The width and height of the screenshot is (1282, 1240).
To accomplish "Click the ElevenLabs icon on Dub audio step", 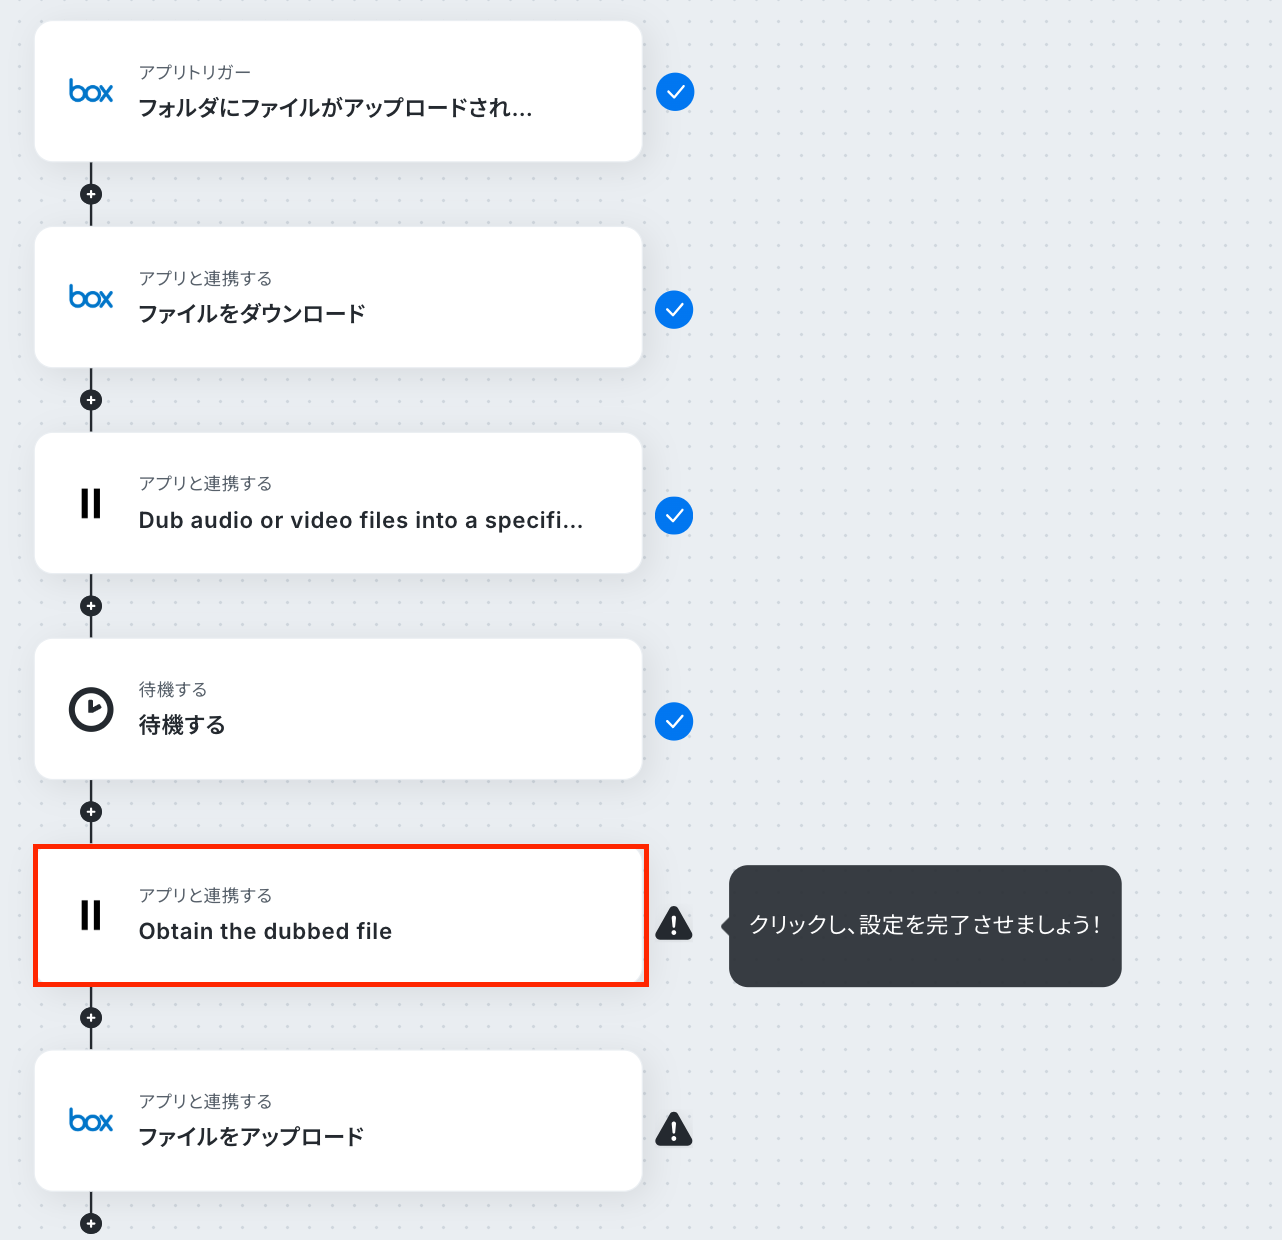I will [x=91, y=503].
